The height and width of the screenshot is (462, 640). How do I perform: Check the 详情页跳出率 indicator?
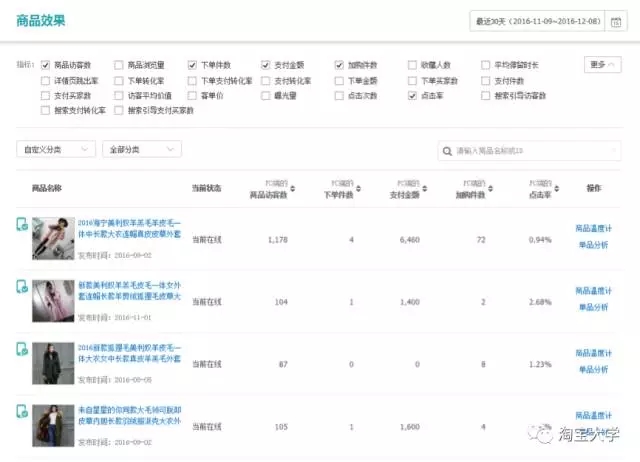pos(45,81)
